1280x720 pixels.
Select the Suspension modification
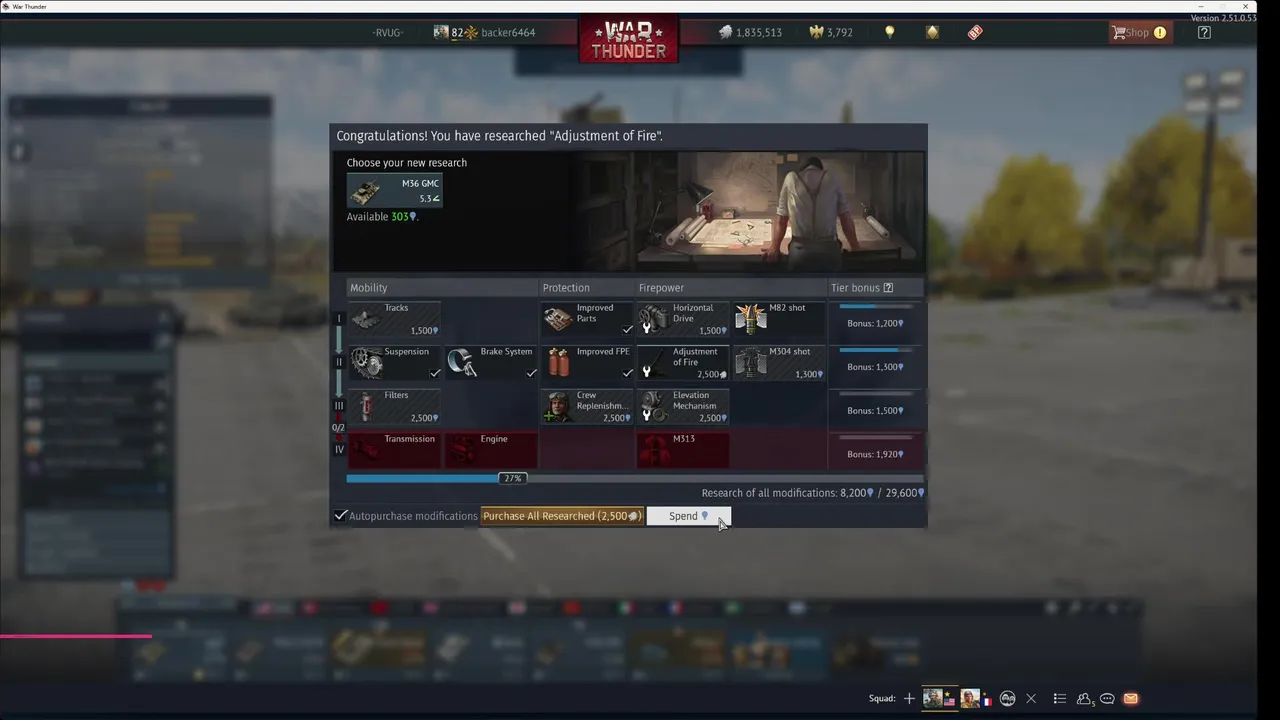394,363
